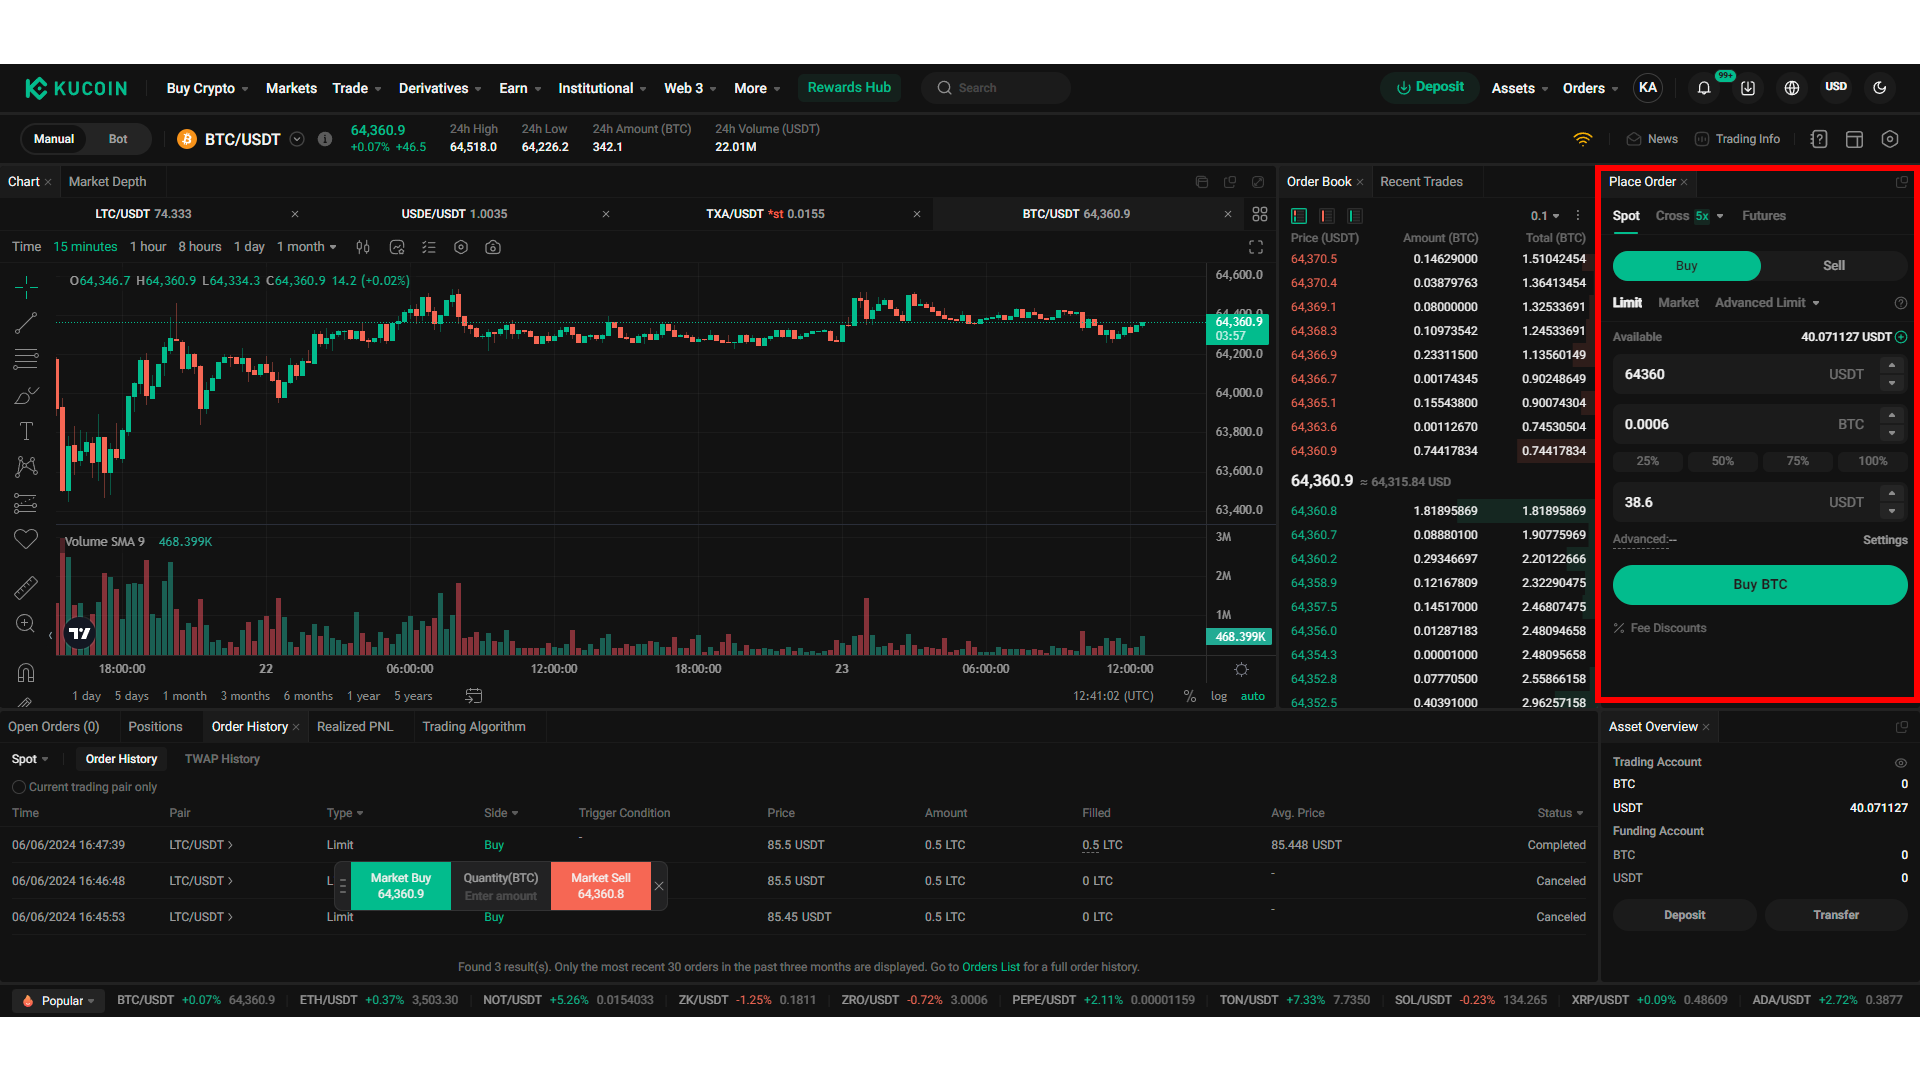Screen dimensions: 1920x1080
Task: Click the search field in header
Action: point(996,88)
